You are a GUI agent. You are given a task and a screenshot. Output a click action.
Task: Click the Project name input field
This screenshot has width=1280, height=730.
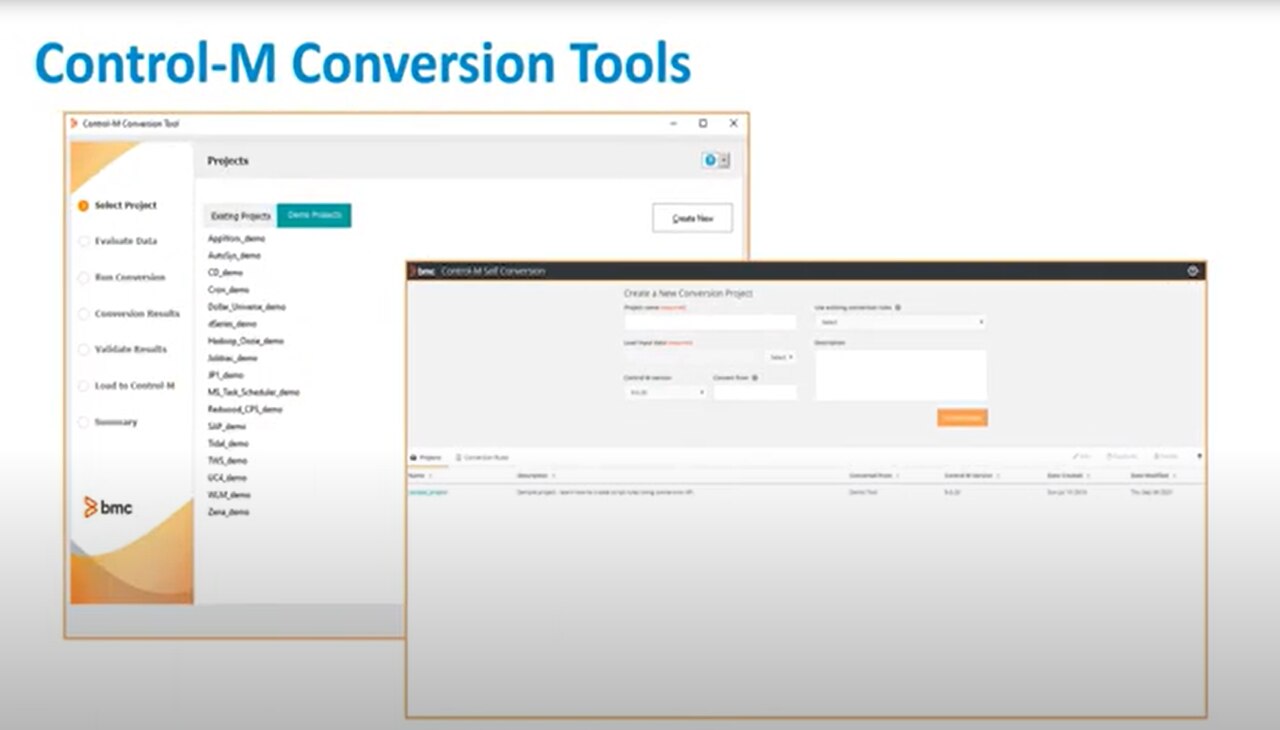pyautogui.click(x=710, y=322)
